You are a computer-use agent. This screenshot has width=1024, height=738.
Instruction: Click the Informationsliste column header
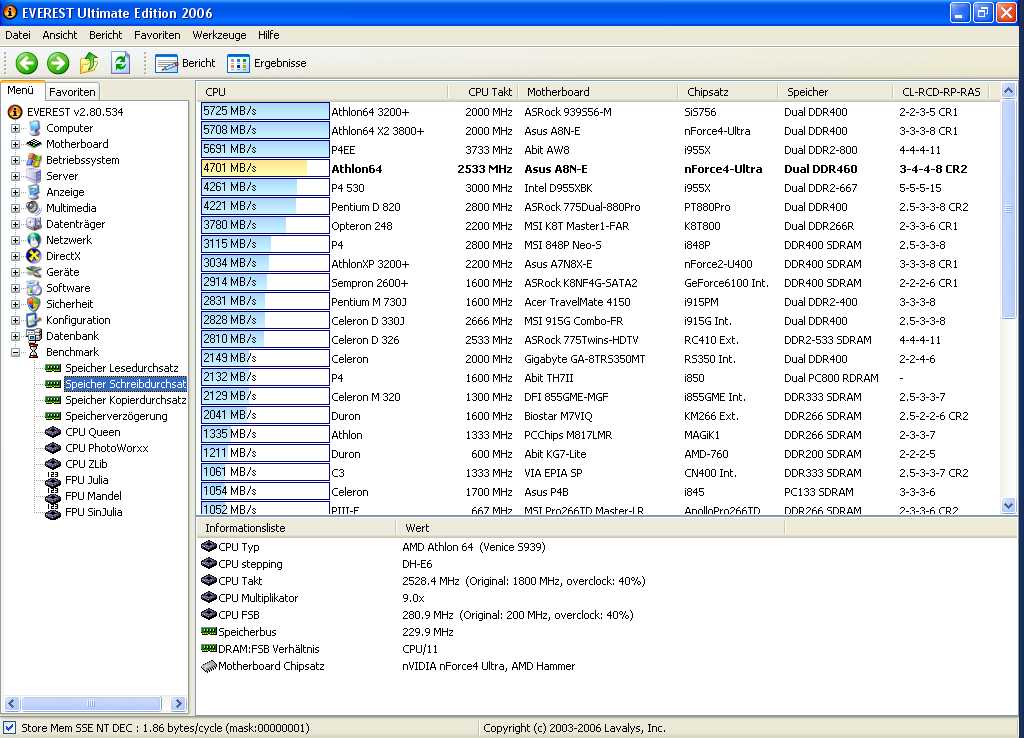tap(296, 528)
